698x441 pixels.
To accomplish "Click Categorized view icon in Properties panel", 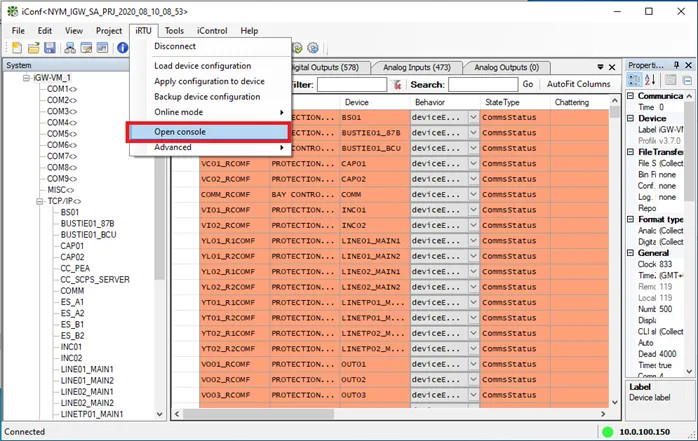I will tap(634, 80).
